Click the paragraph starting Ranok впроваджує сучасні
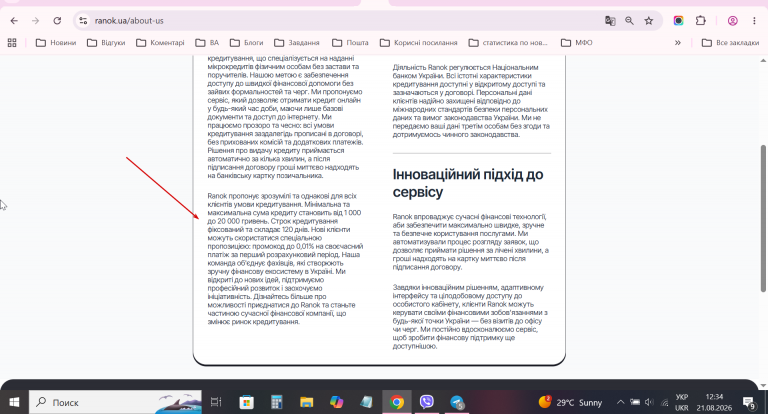This screenshot has width=768, height=414. tap(471, 242)
